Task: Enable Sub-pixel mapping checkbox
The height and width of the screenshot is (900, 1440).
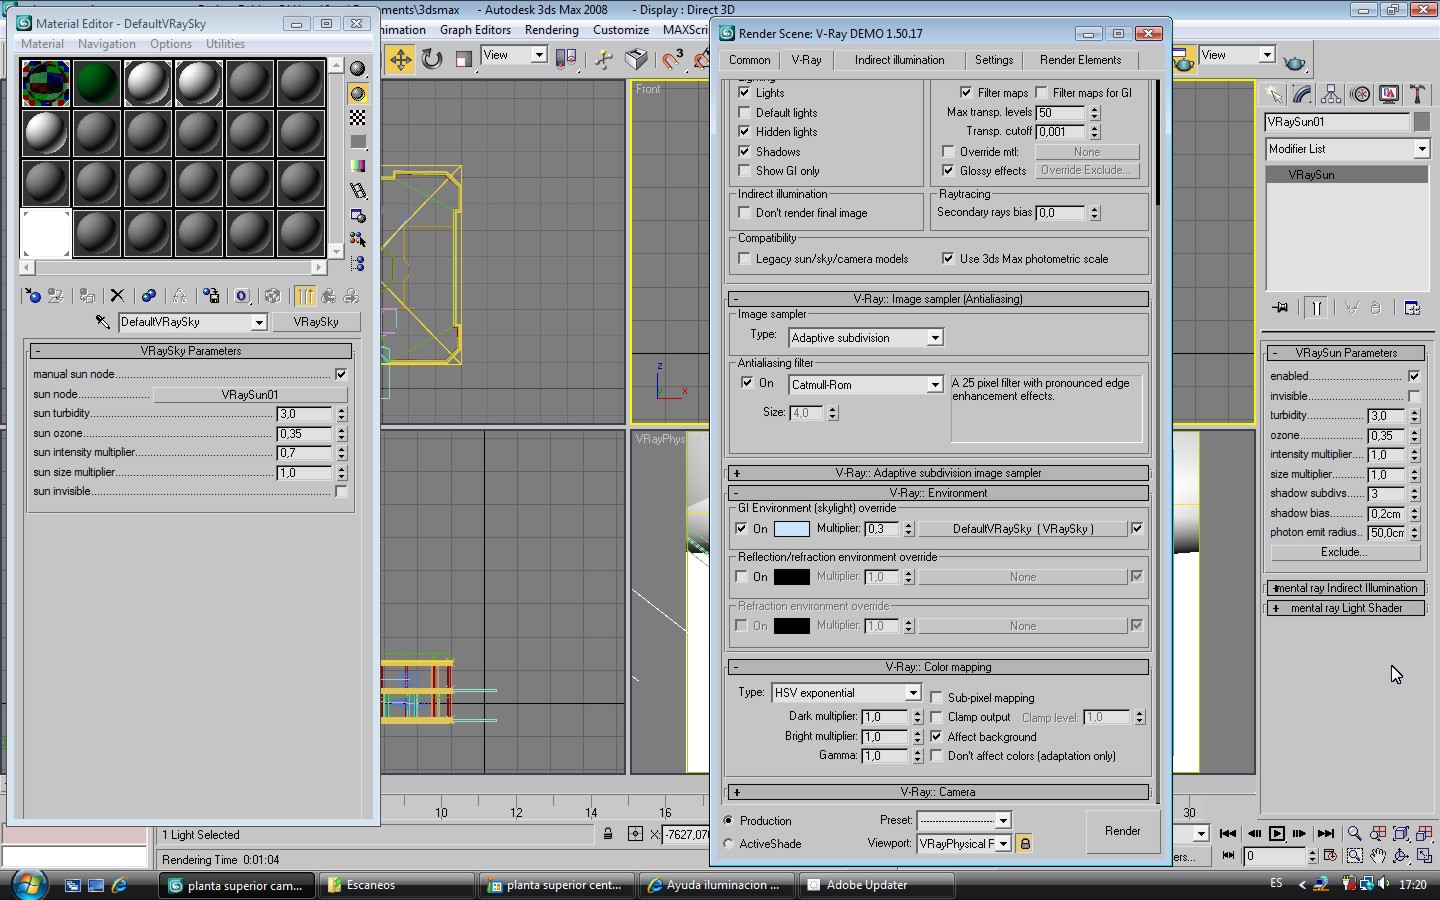Action: click(936, 697)
